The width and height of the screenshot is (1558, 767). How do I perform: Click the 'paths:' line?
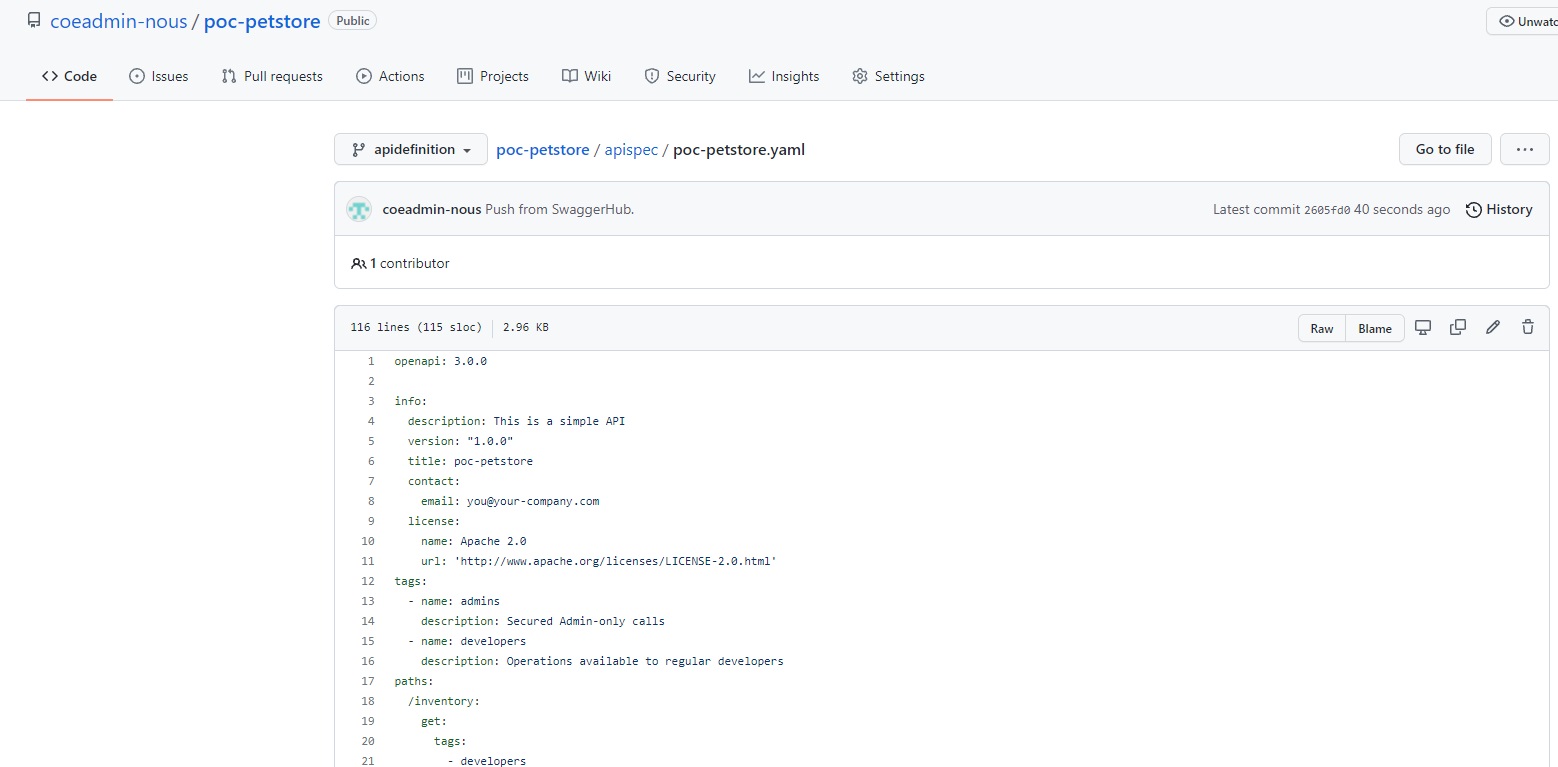click(414, 681)
